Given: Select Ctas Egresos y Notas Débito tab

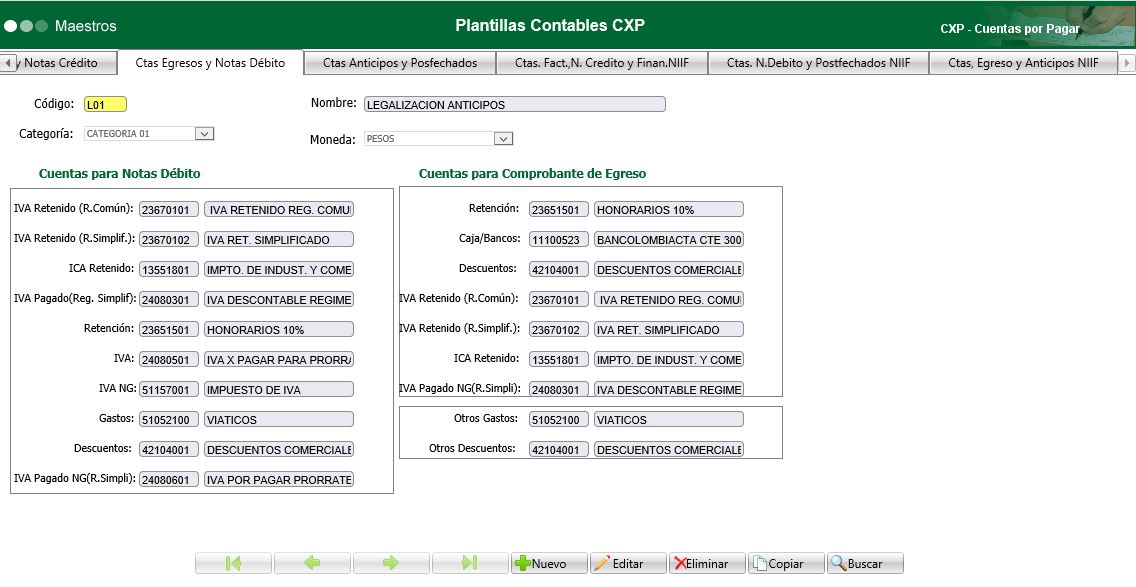Looking at the screenshot, I should (210, 63).
